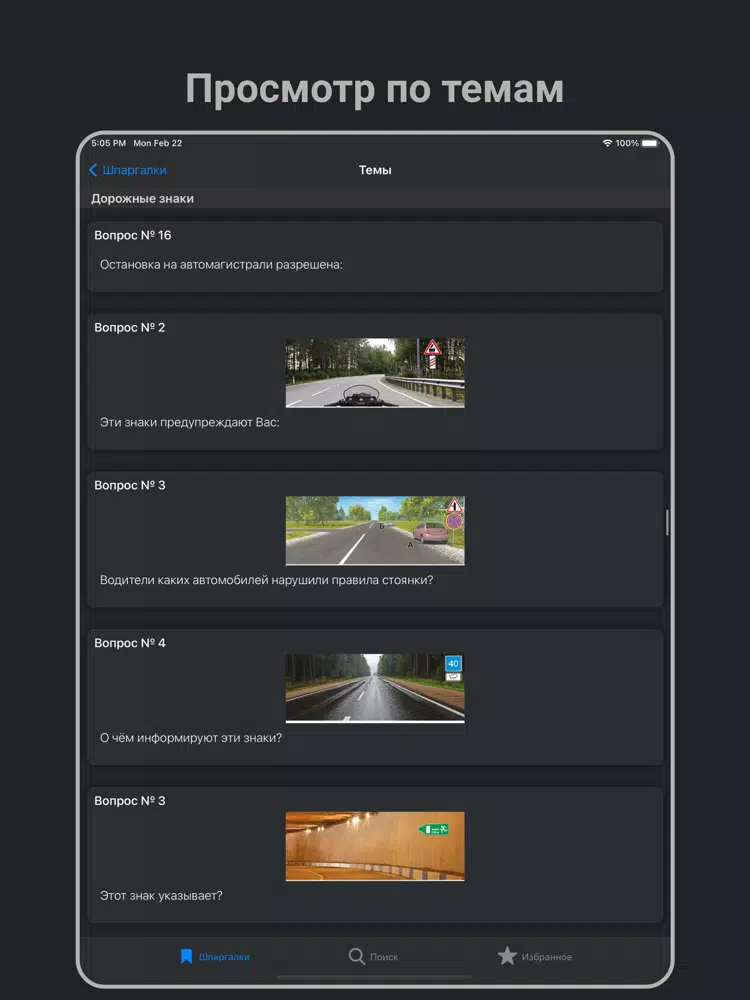Click the Дорожные знаки section header
The height and width of the screenshot is (1000, 750).
pos(143,199)
